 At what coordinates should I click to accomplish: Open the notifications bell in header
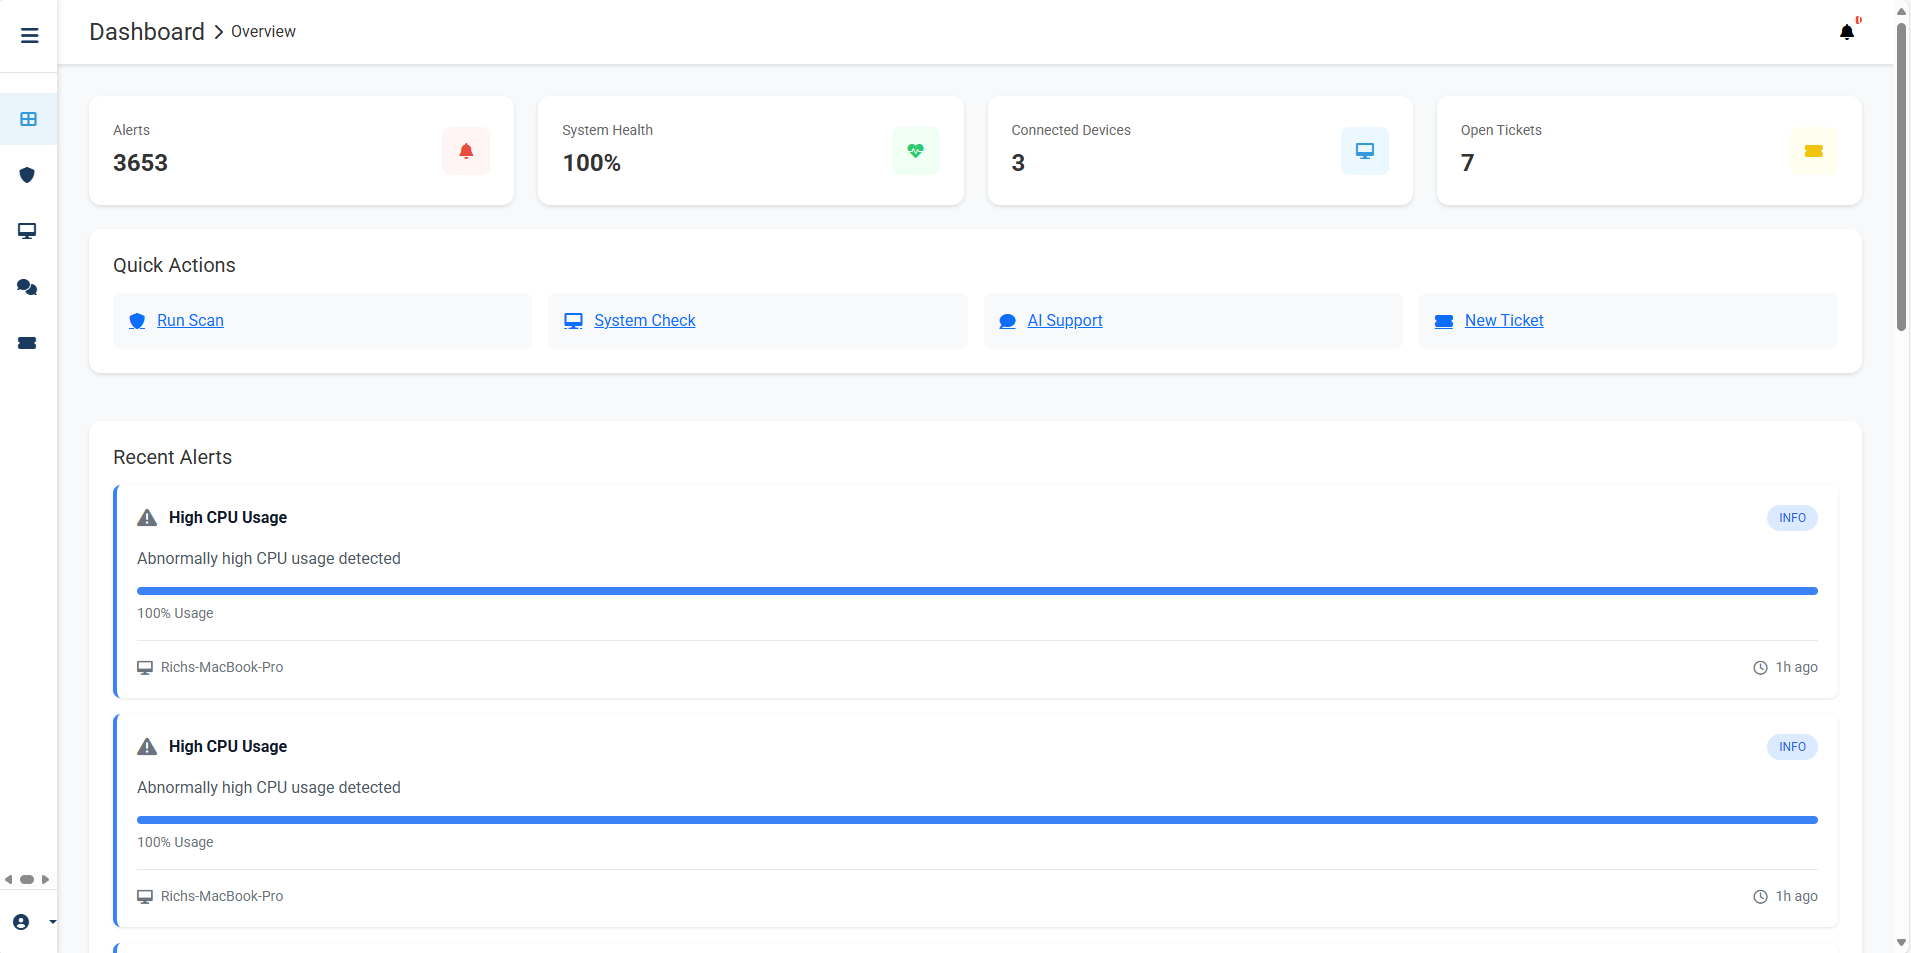[x=1847, y=32]
